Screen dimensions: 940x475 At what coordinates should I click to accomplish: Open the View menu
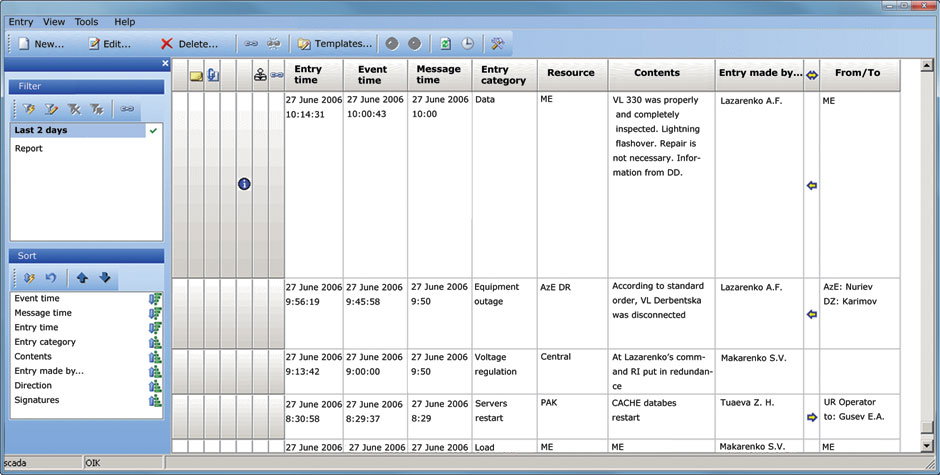54,22
